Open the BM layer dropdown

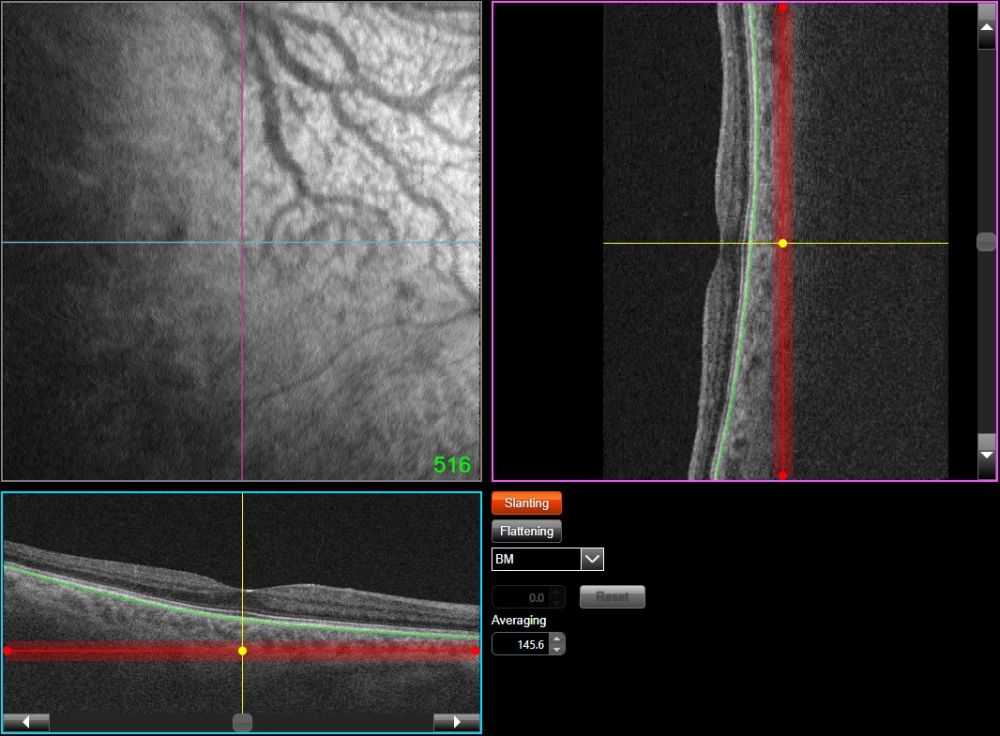[536, 559]
